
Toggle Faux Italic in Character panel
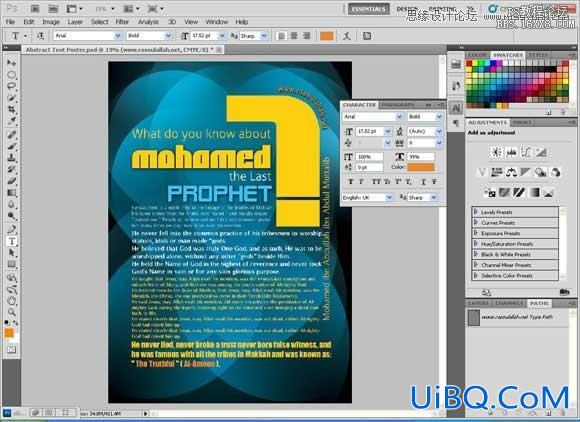pos(361,182)
